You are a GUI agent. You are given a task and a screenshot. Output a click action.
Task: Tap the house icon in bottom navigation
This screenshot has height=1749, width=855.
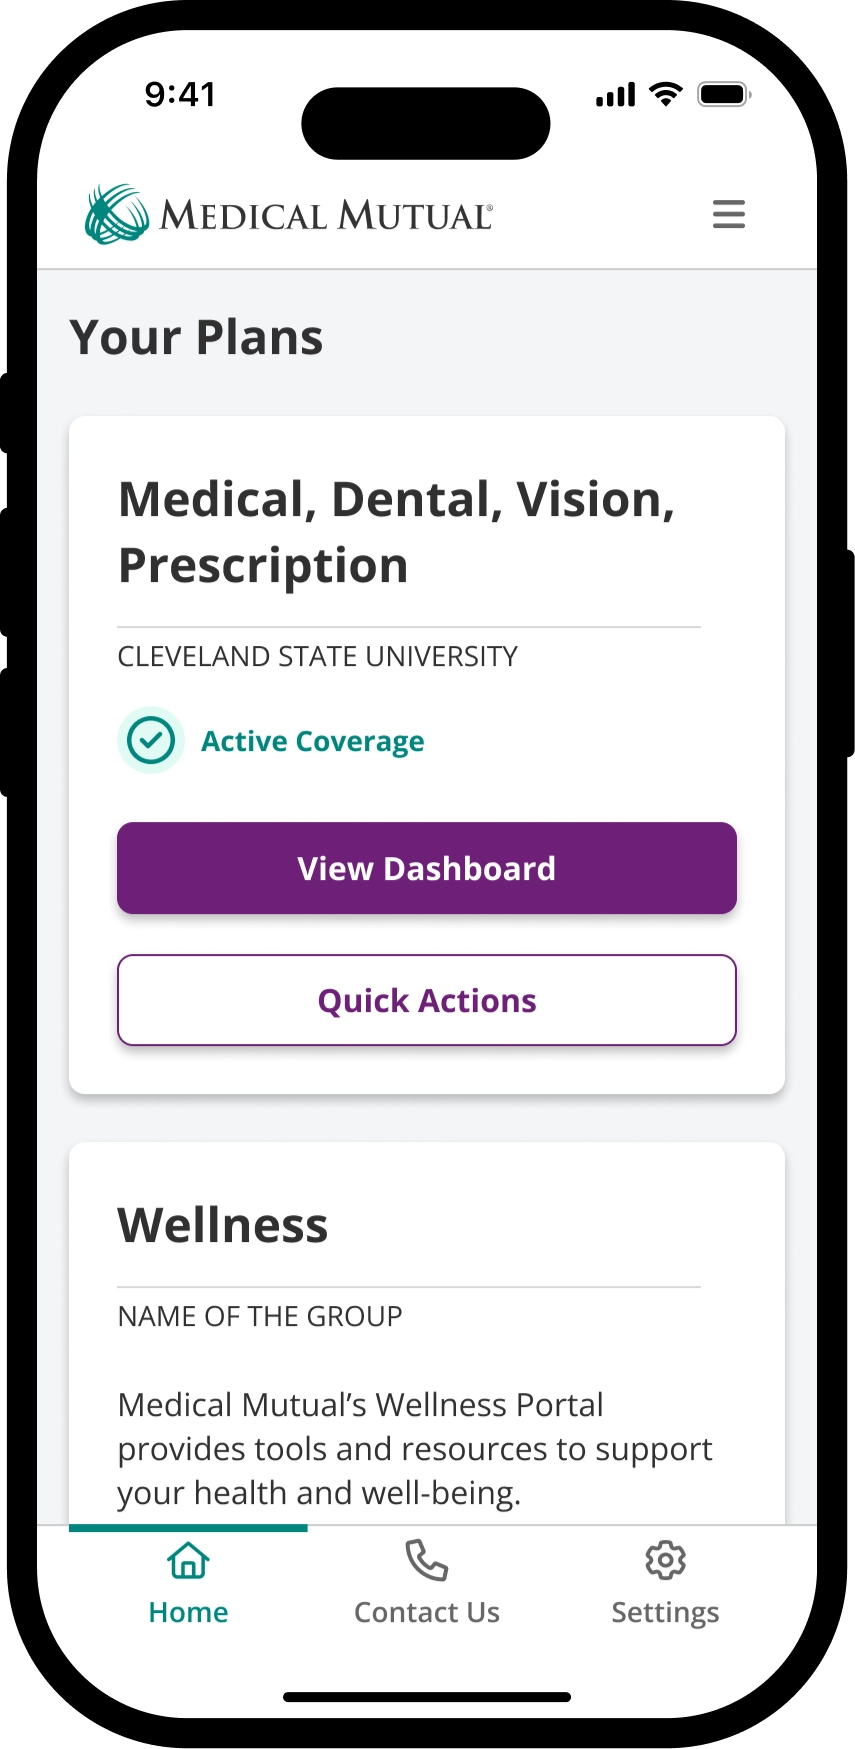[188, 1560]
